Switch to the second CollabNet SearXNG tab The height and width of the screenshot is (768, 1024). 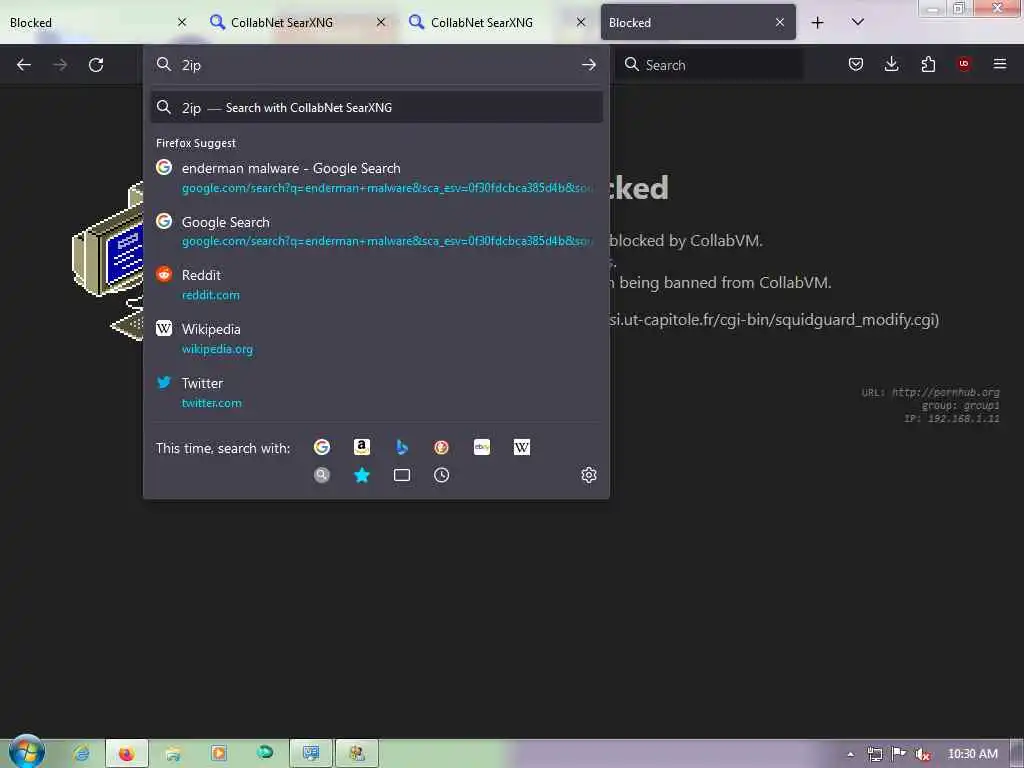click(297, 23)
